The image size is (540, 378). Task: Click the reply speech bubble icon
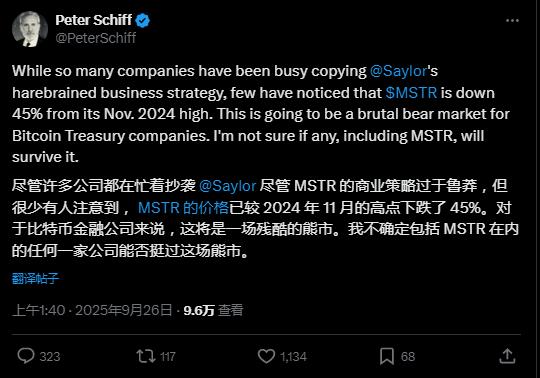[26, 356]
